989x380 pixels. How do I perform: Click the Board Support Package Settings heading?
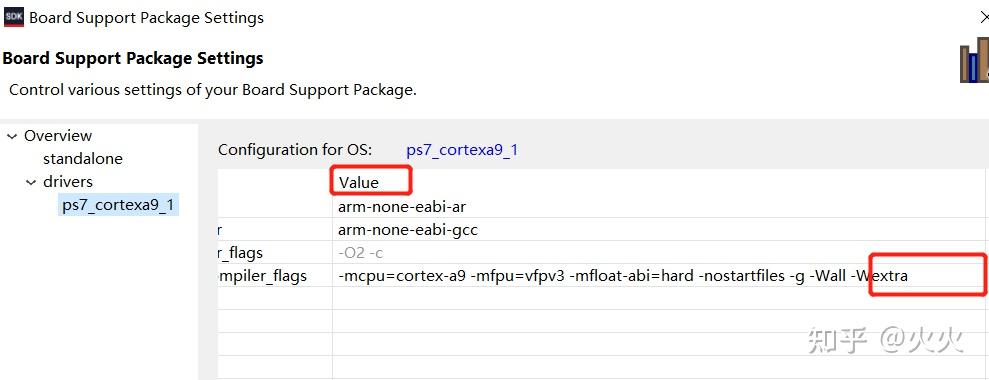tap(133, 58)
